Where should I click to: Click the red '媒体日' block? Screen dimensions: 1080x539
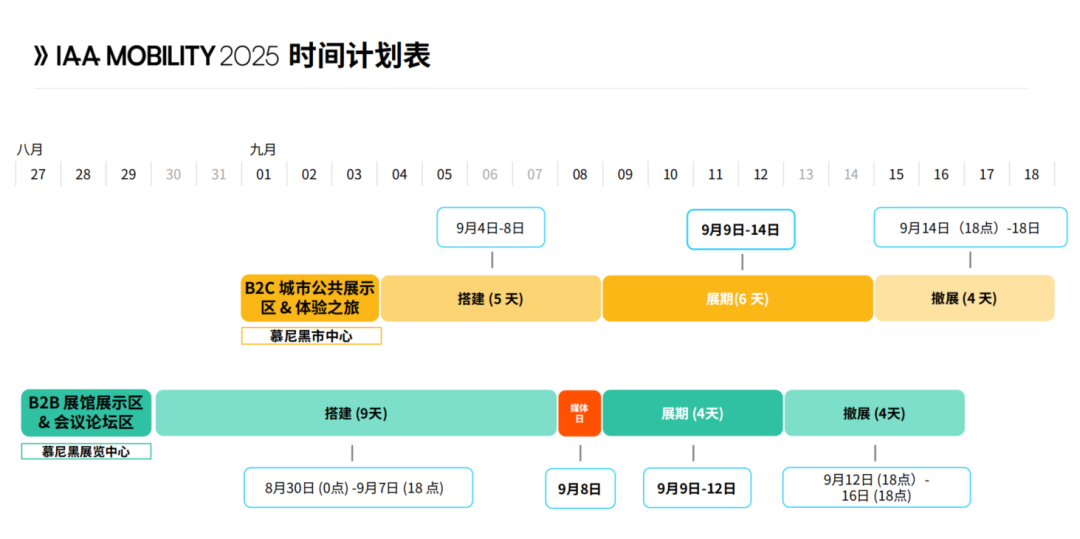579,413
